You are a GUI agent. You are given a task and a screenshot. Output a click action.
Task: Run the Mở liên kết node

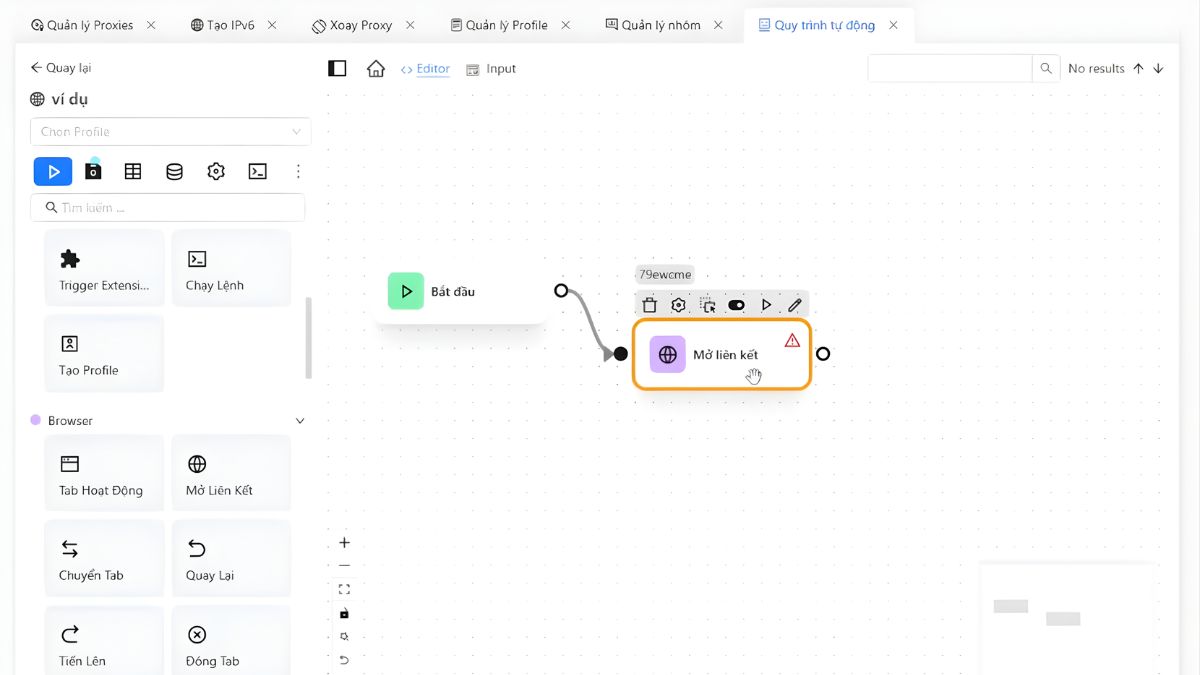[x=766, y=305]
